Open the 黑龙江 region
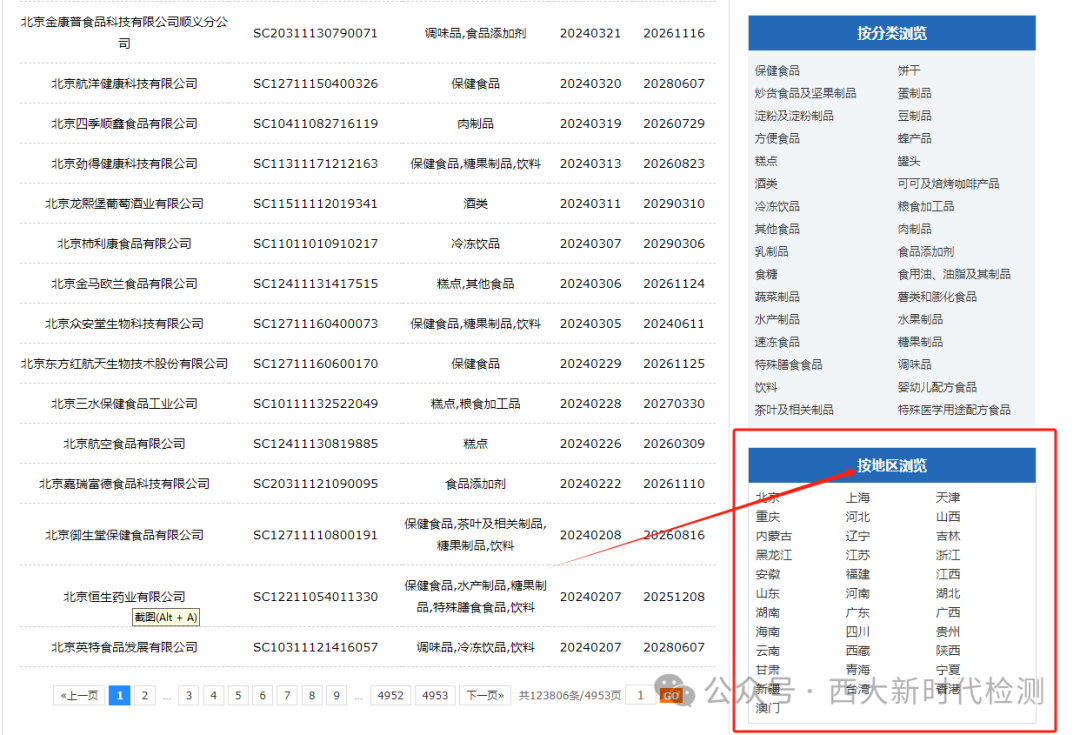 tap(773, 555)
